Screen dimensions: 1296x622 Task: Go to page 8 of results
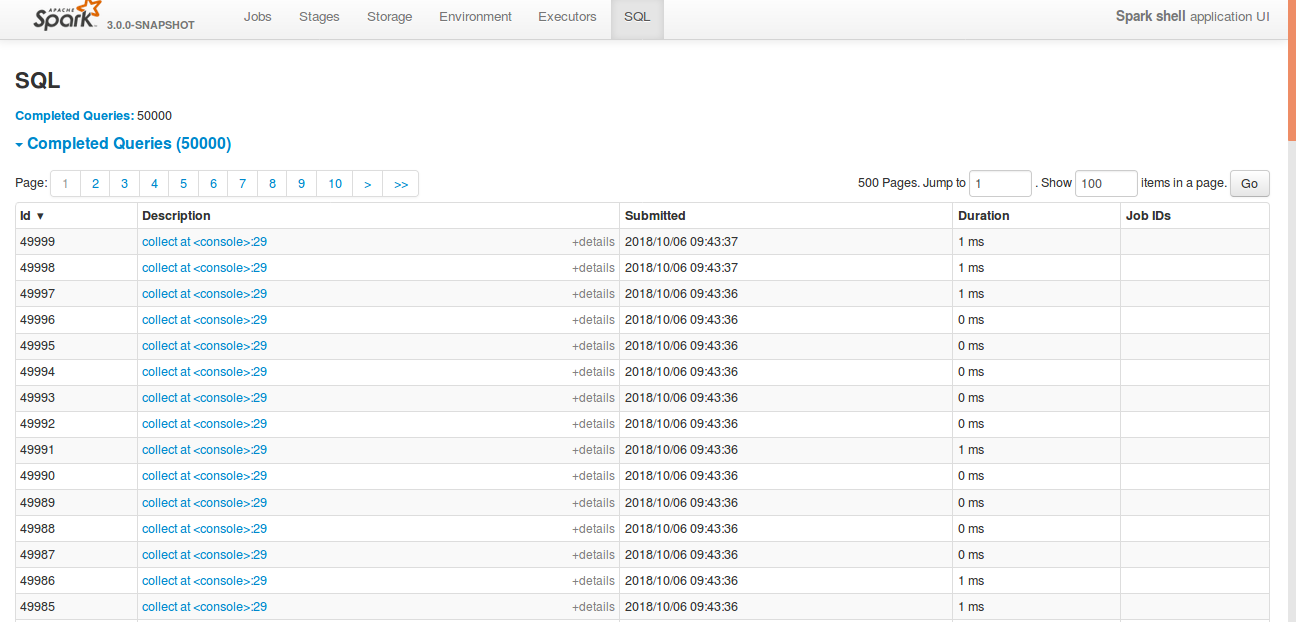coord(272,184)
